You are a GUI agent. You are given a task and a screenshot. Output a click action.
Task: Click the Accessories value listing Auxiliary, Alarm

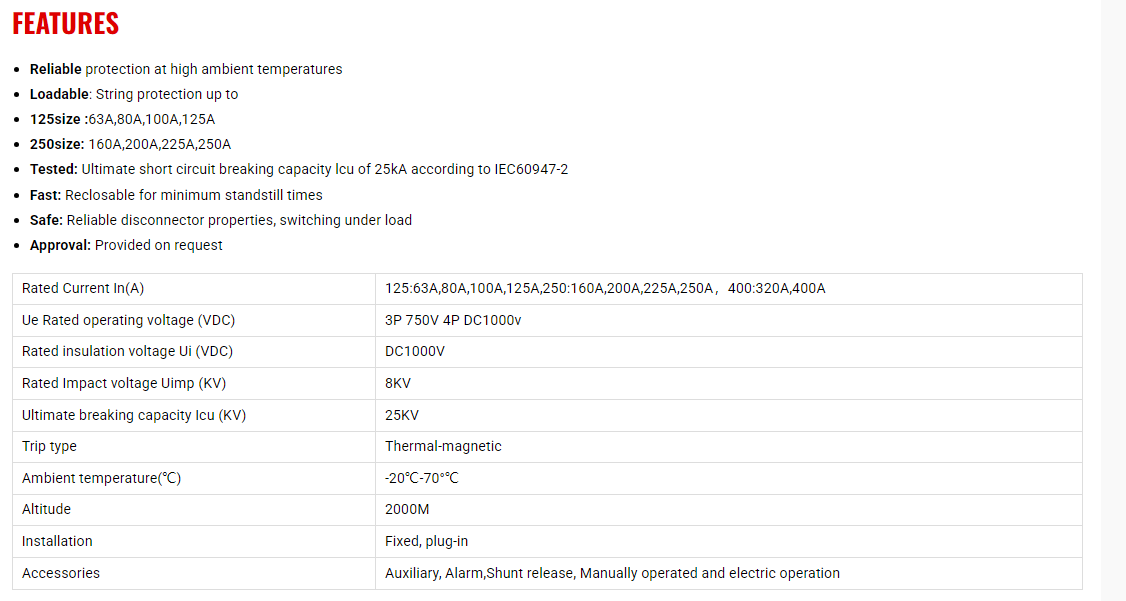[612, 573]
